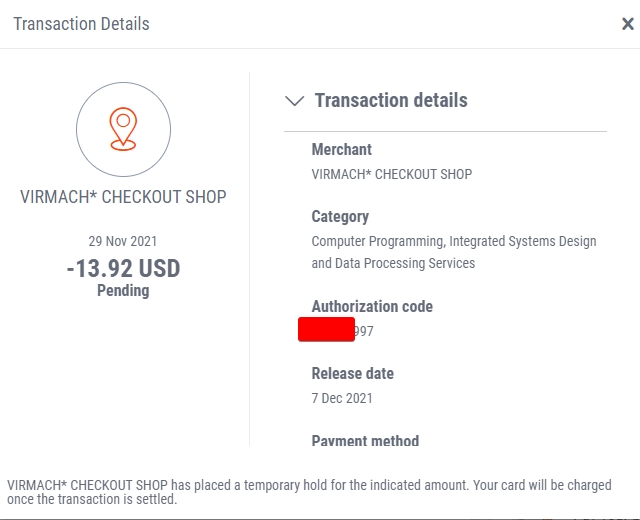The image size is (640, 520).
Task: Click merchant value VIRMACH* CHECKOUT SHOP in details
Action: point(392,174)
